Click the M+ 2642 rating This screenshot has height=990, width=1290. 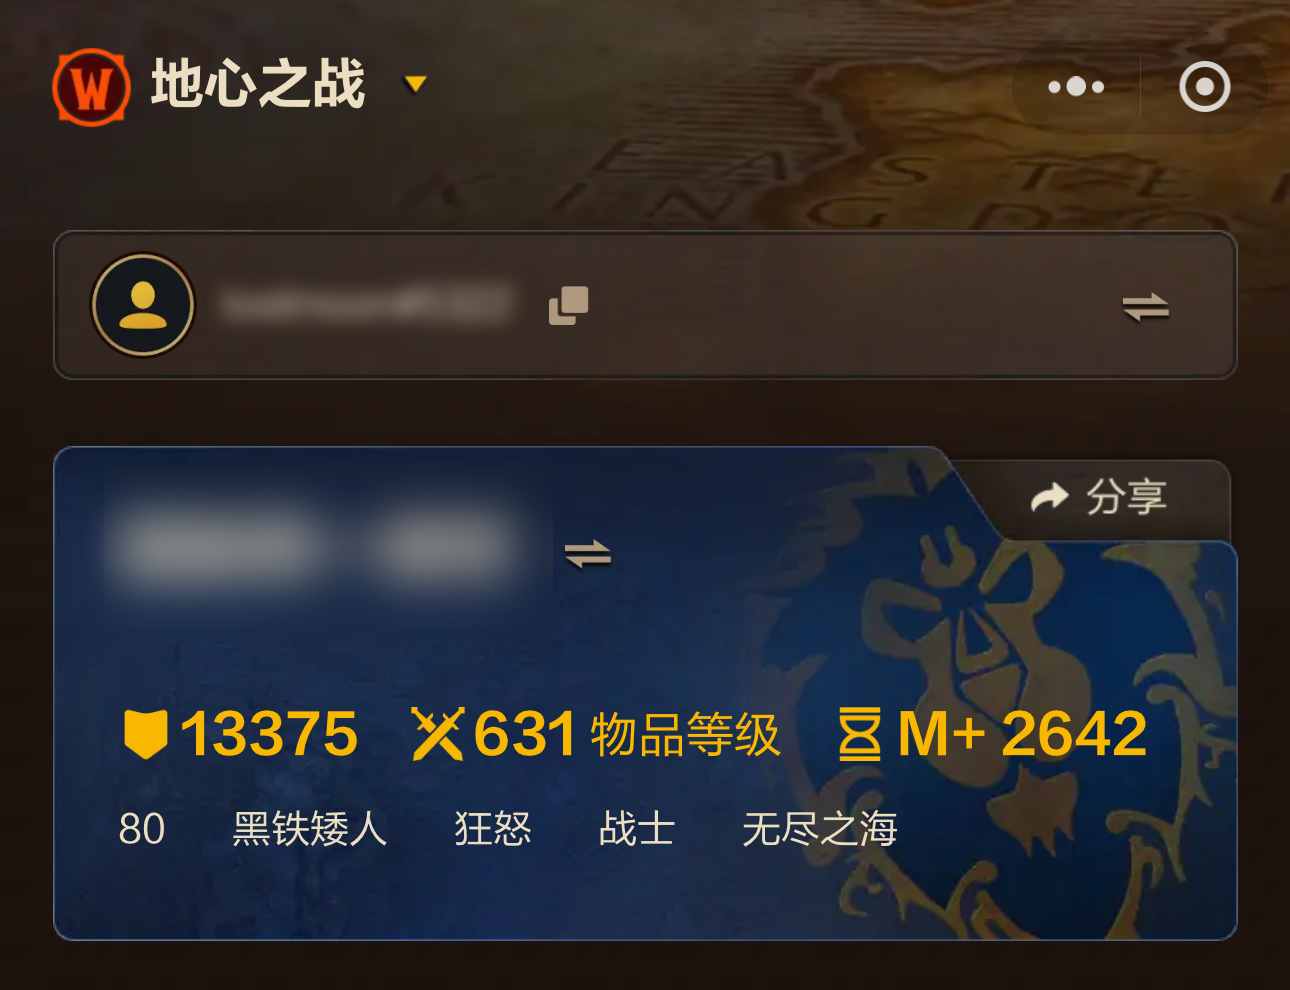click(1022, 734)
